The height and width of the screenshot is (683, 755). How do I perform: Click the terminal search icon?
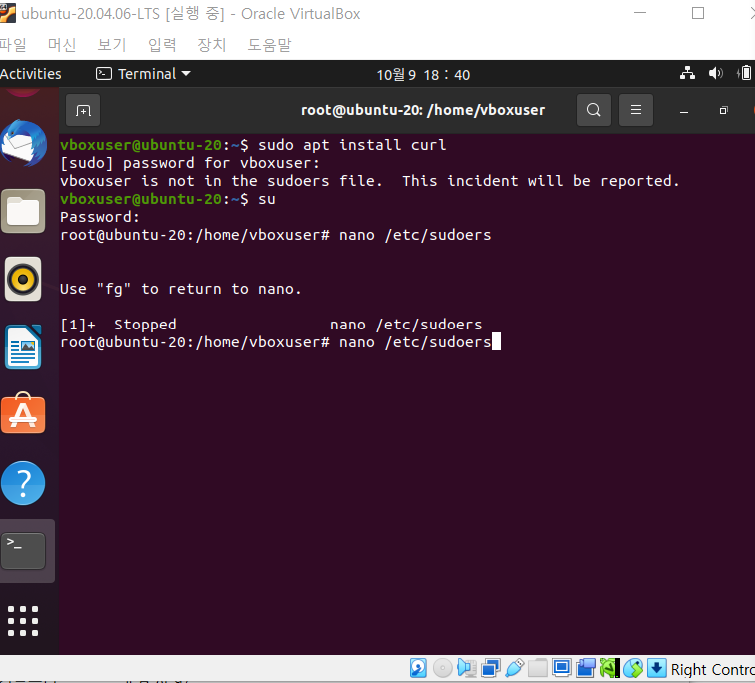(594, 110)
